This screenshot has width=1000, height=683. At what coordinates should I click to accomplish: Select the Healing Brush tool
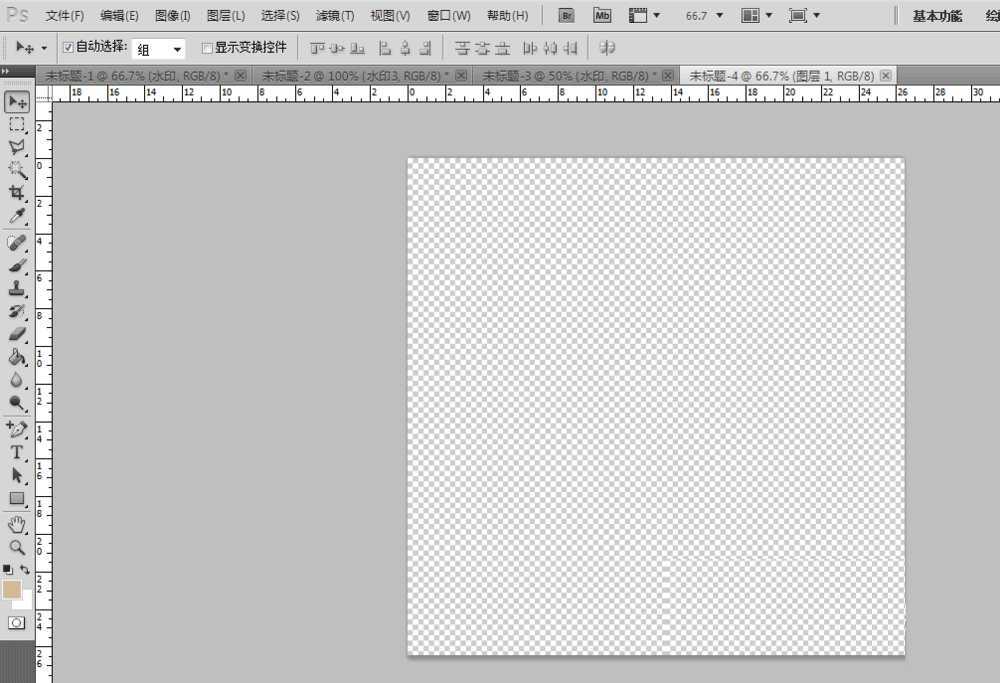[17, 242]
